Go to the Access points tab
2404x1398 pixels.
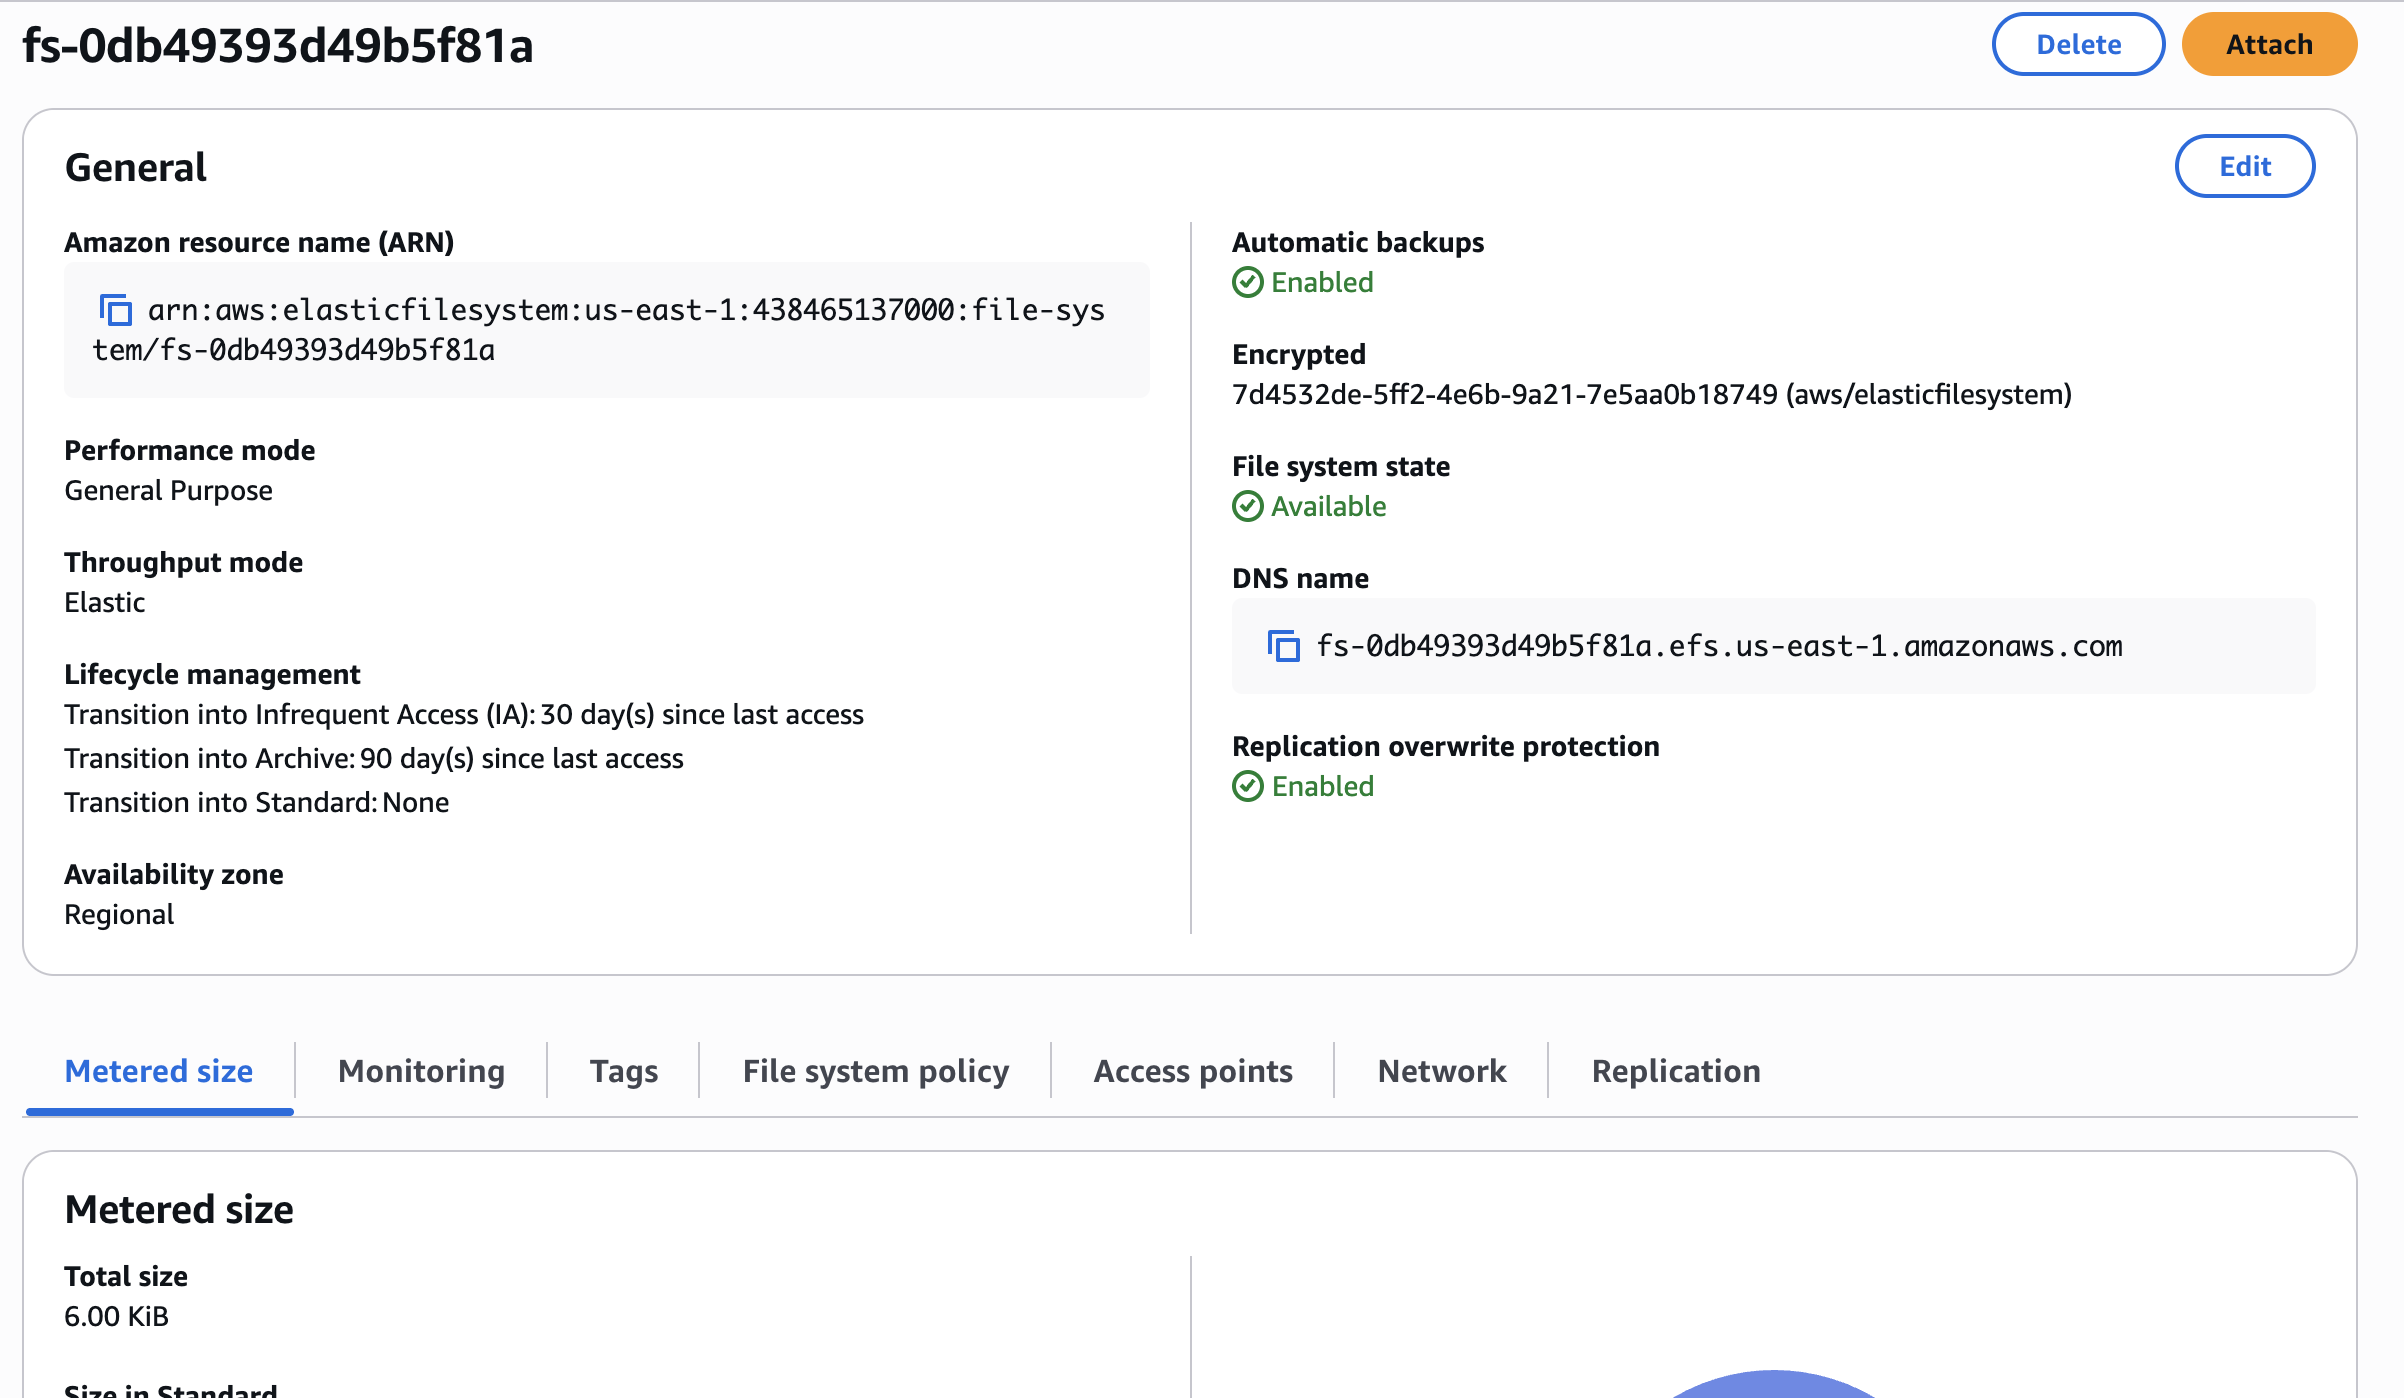[1192, 1071]
